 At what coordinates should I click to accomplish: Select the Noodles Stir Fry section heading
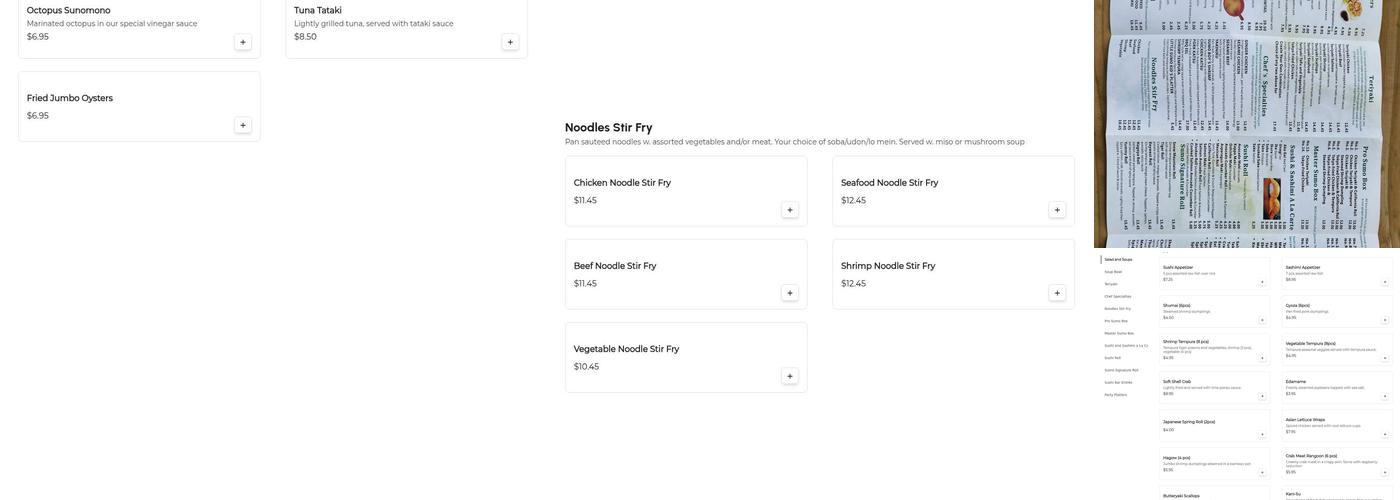pos(608,127)
